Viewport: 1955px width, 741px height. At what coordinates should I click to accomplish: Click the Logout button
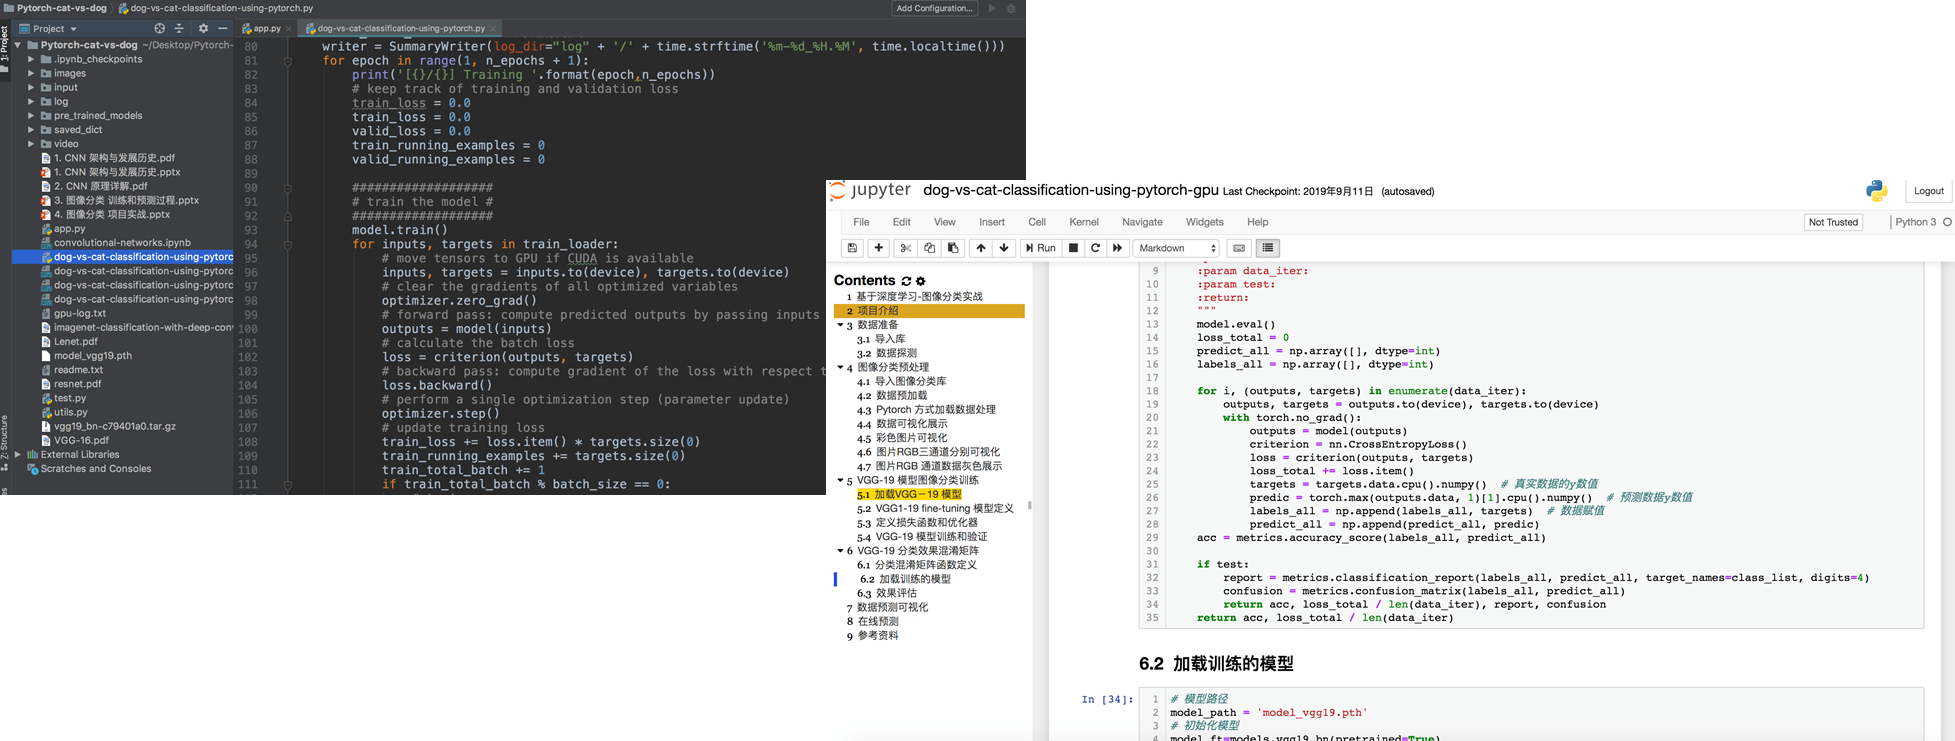pos(1927,191)
